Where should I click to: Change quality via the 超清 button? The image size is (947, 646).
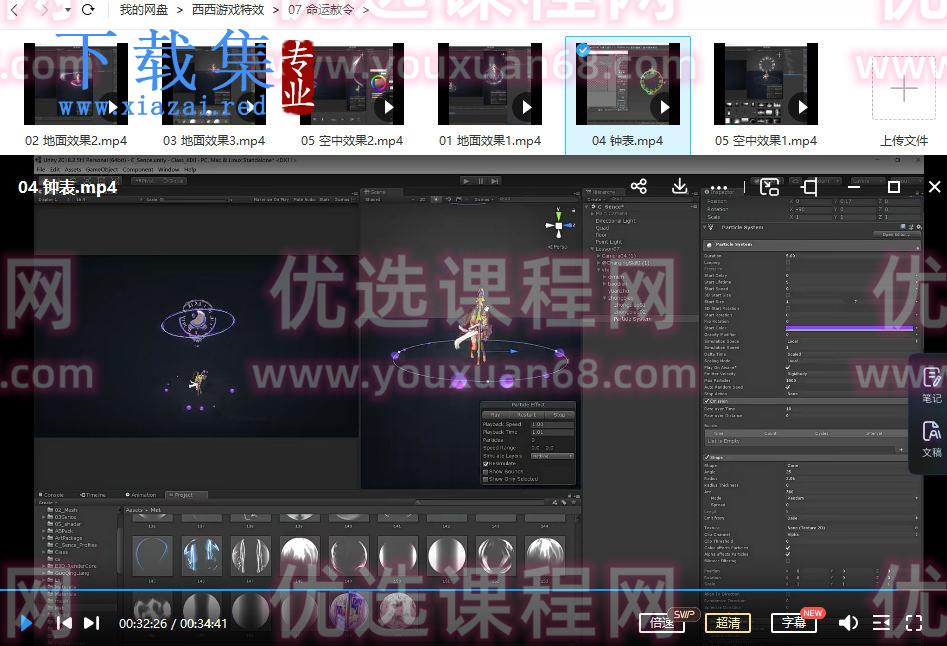(728, 622)
